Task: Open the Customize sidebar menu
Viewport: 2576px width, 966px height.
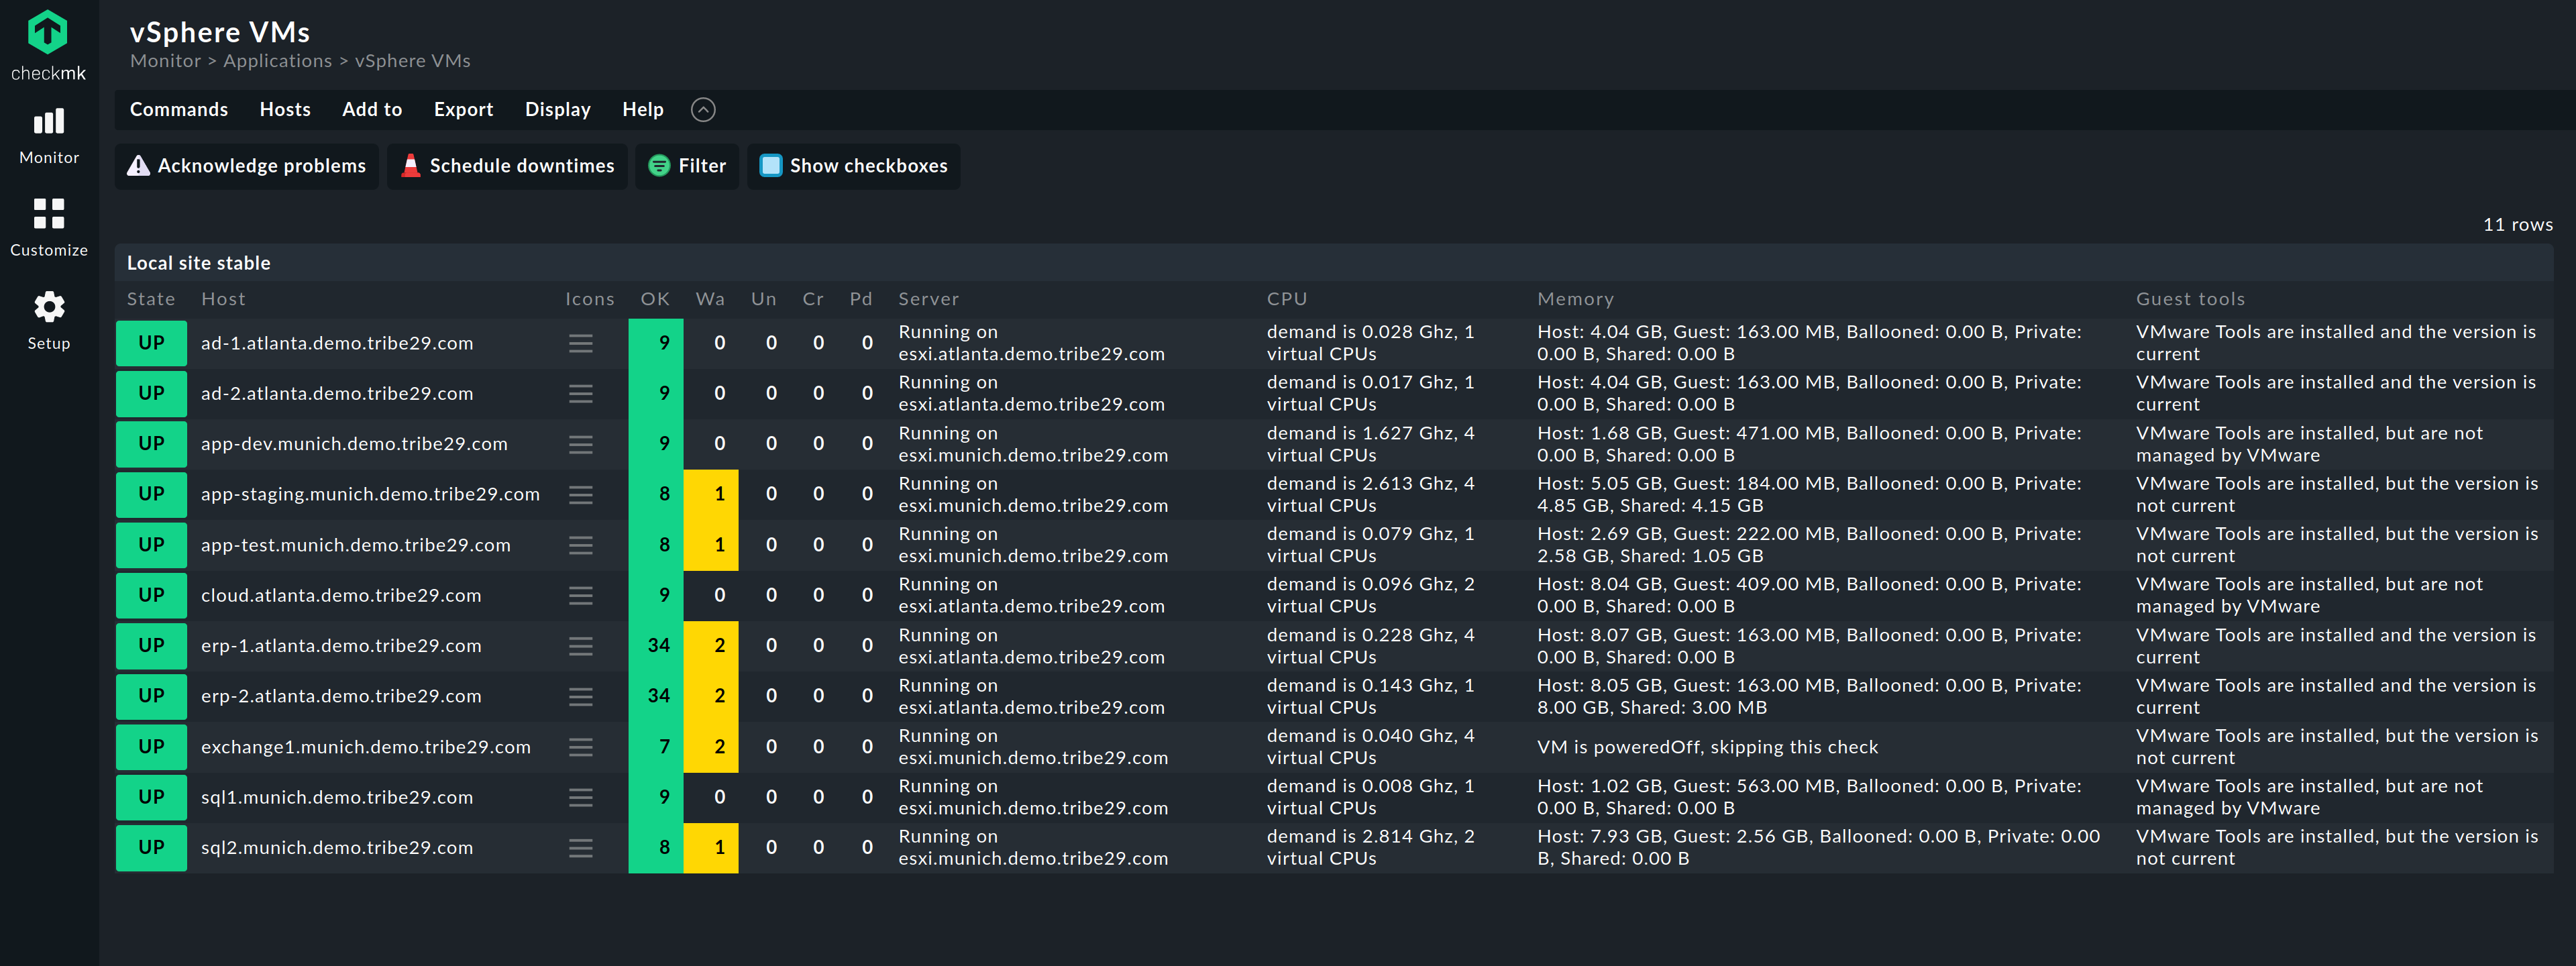Action: click(48, 228)
